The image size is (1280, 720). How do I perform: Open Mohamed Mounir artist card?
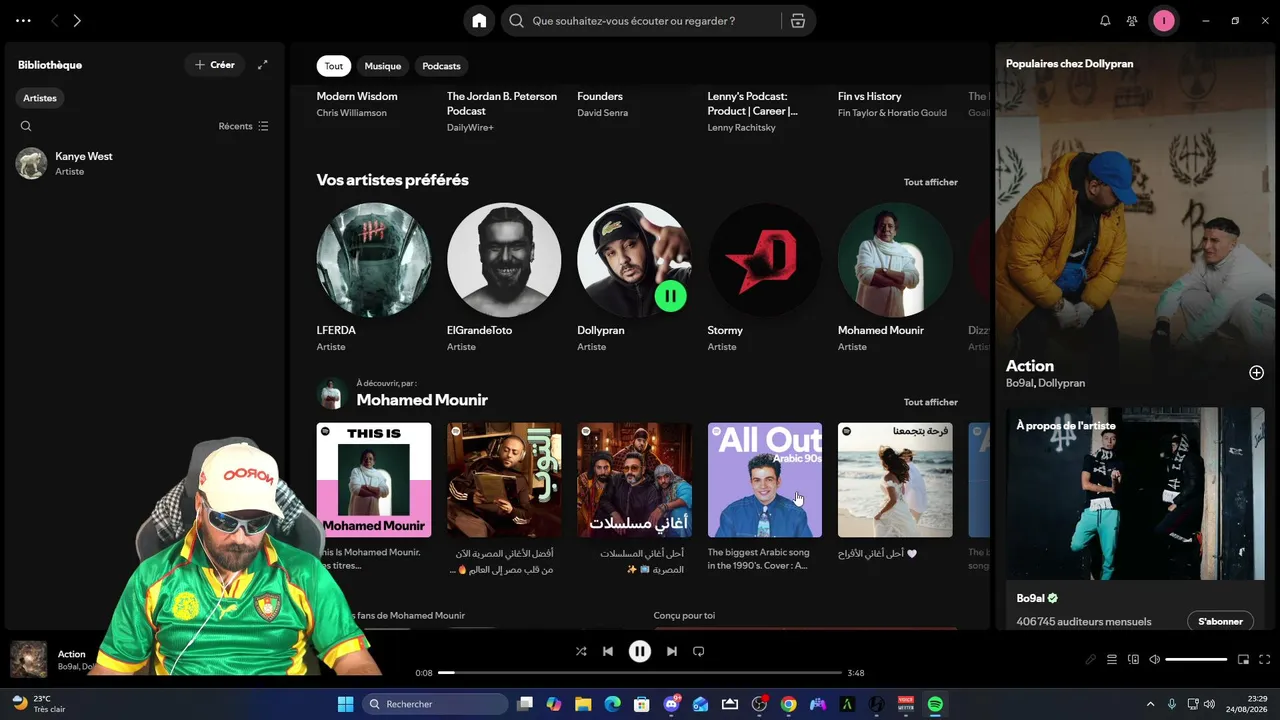click(895, 278)
